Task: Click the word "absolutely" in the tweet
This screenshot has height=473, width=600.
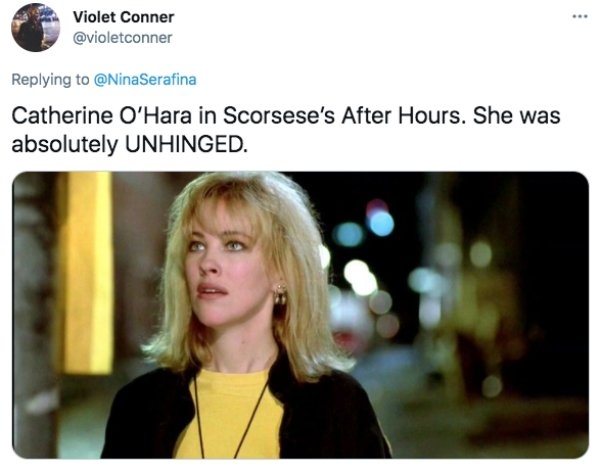Action: tap(63, 143)
